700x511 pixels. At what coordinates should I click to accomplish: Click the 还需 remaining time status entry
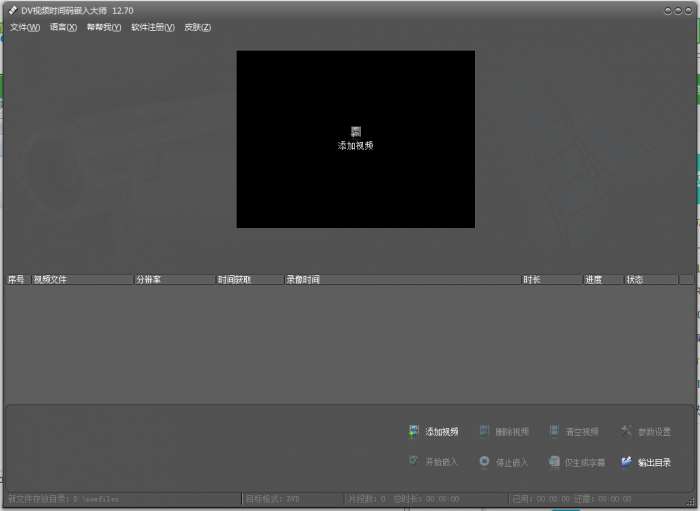[x=603, y=499]
